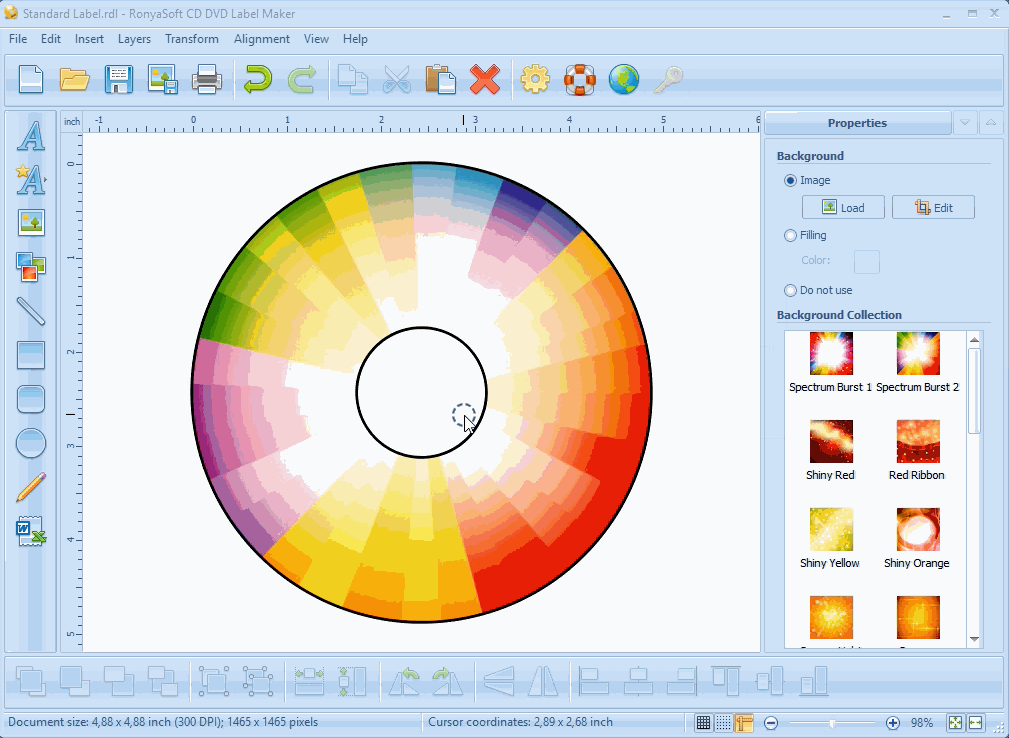This screenshot has width=1009, height=738.
Task: Click the Edit background button
Action: coord(933,207)
